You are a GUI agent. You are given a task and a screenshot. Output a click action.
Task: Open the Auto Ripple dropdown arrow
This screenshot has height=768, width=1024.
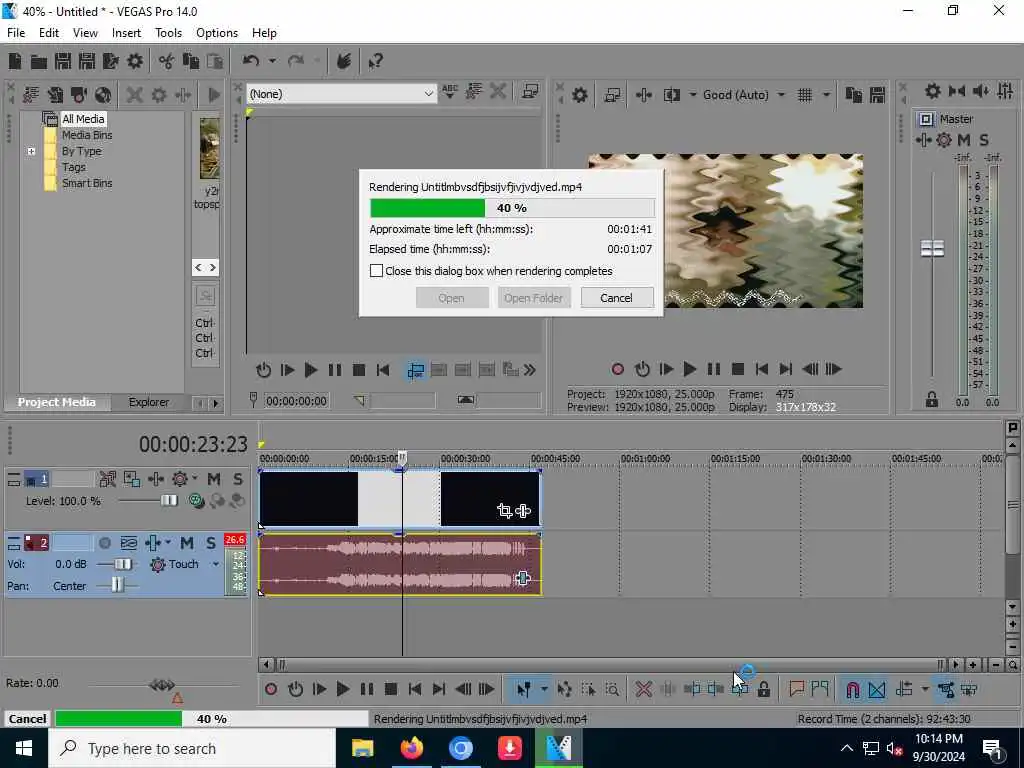pyautogui.click(x=925, y=689)
